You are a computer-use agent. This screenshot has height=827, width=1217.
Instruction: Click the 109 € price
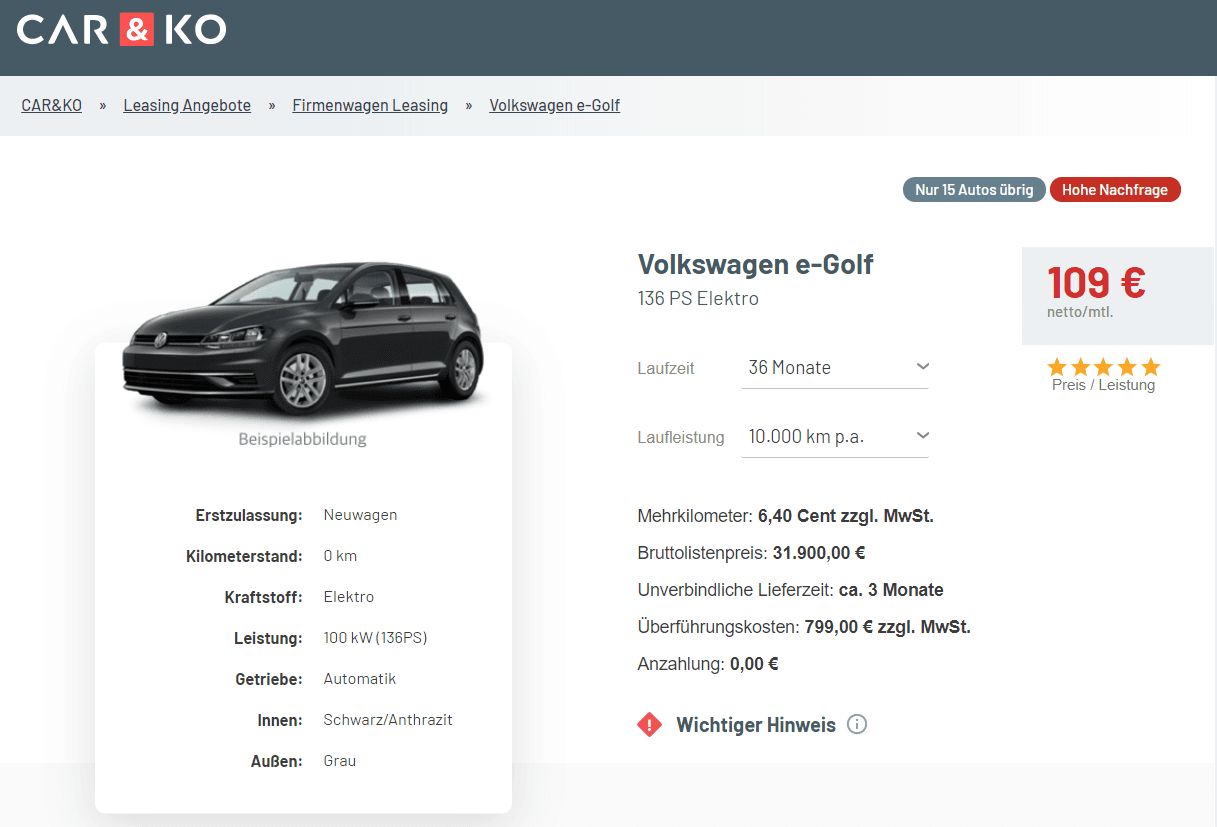coord(1096,282)
